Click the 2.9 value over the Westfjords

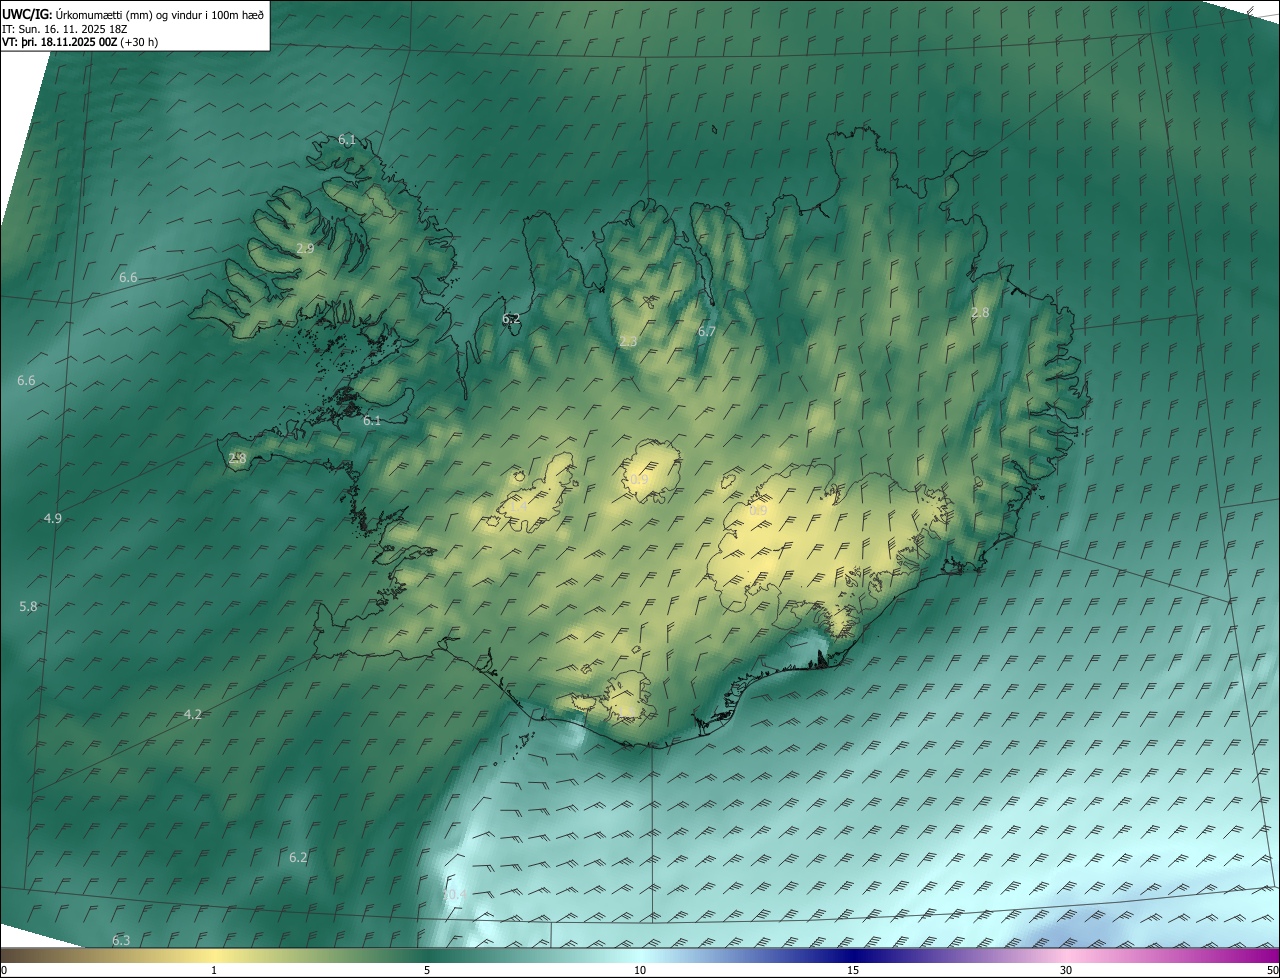coord(305,248)
